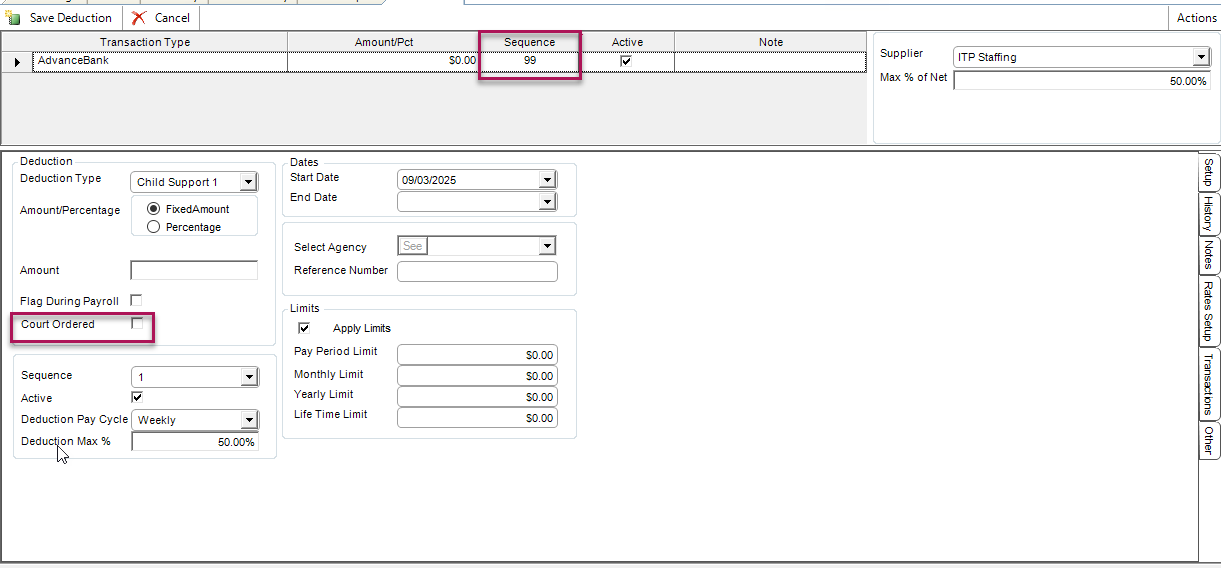Switch to the Other side tab
Viewport: 1221px width, 568px height.
[x=1209, y=440]
